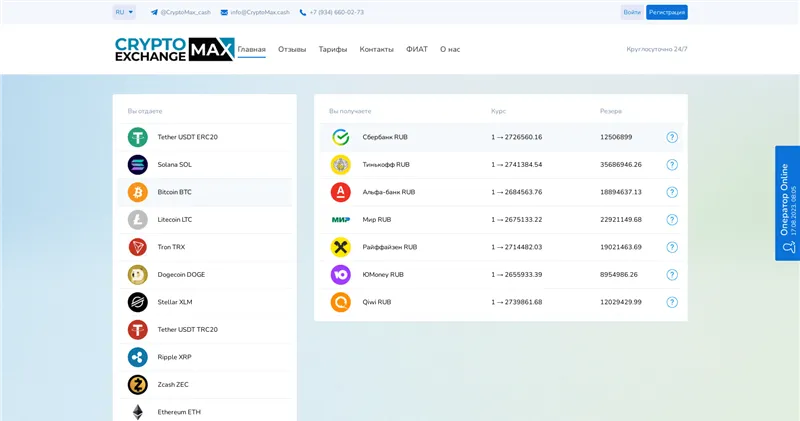Open the Контакты menu item

(377, 49)
